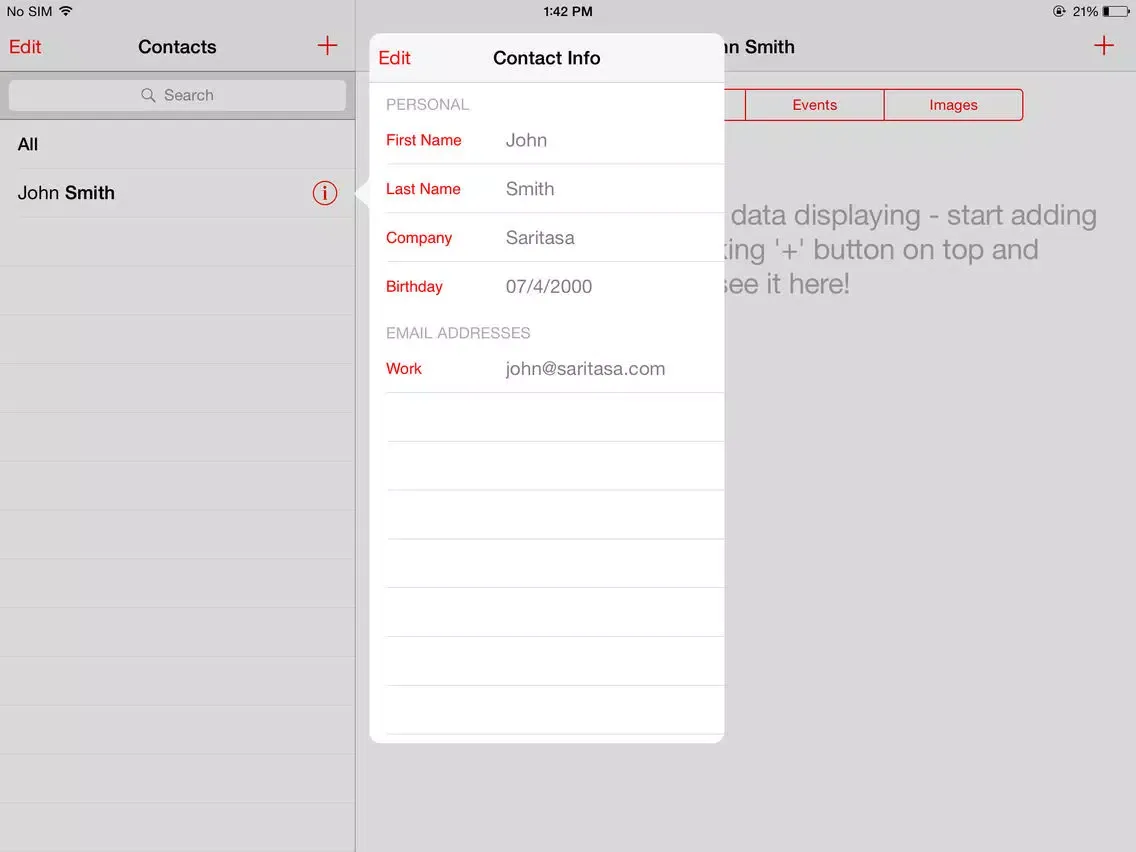Tap the add contact plus icon
The image size is (1136, 852).
327,46
